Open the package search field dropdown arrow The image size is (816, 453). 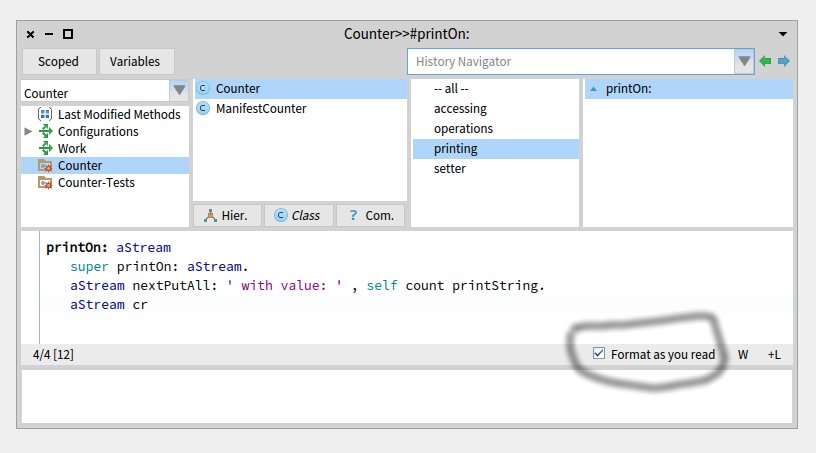179,90
